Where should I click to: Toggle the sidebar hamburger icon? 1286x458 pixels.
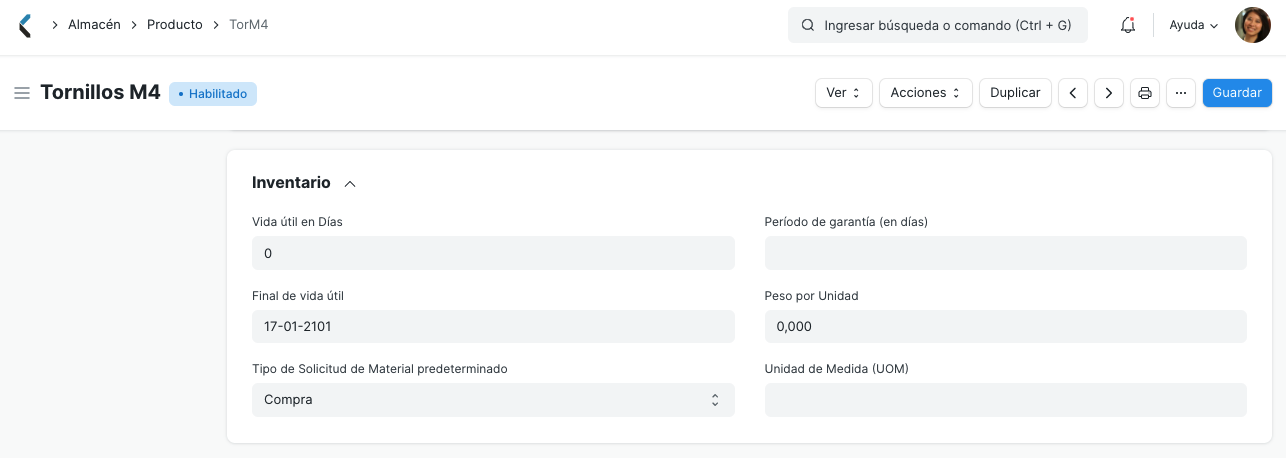(x=22, y=93)
